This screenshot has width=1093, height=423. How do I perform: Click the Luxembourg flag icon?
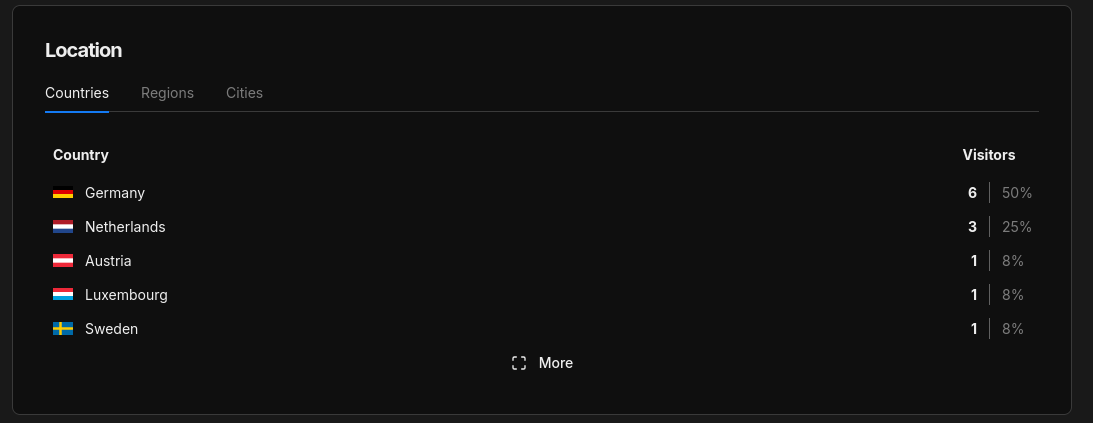point(63,295)
